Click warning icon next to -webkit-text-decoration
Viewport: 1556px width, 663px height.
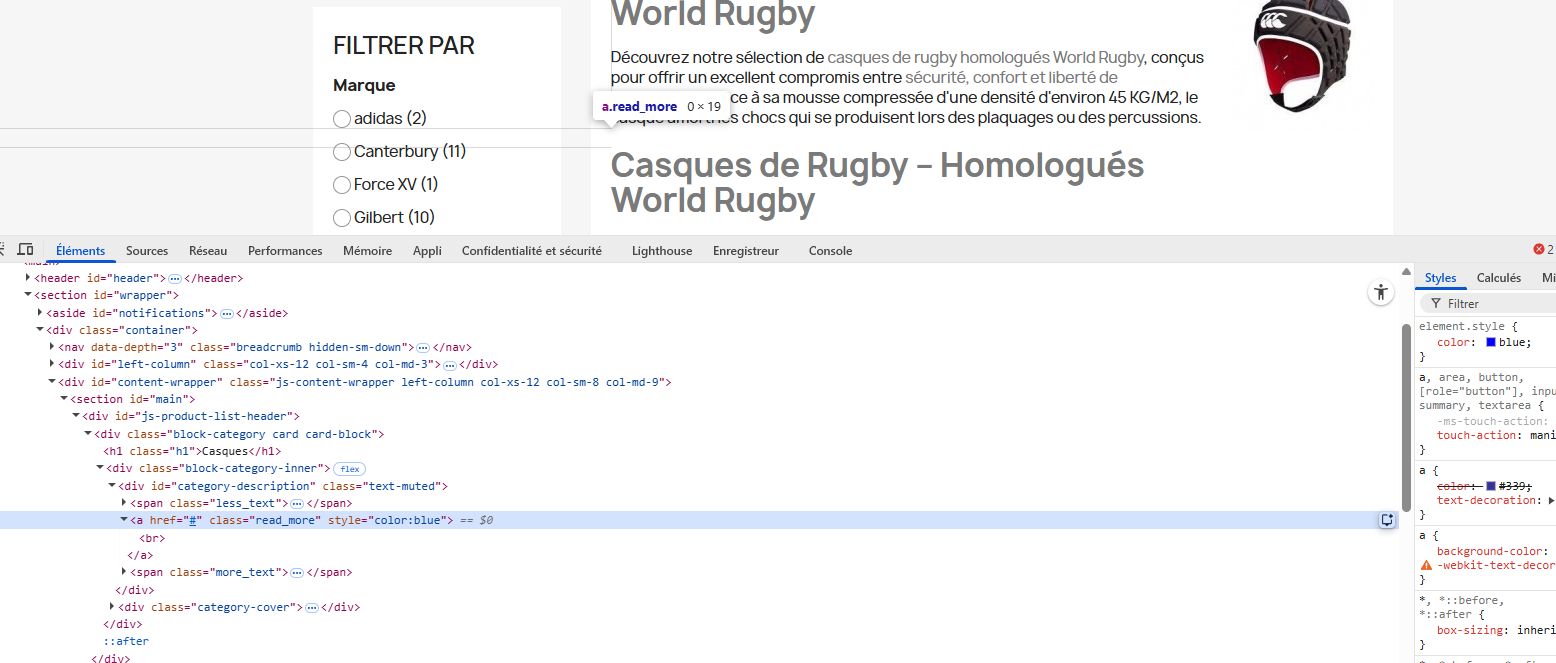pyautogui.click(x=1427, y=565)
